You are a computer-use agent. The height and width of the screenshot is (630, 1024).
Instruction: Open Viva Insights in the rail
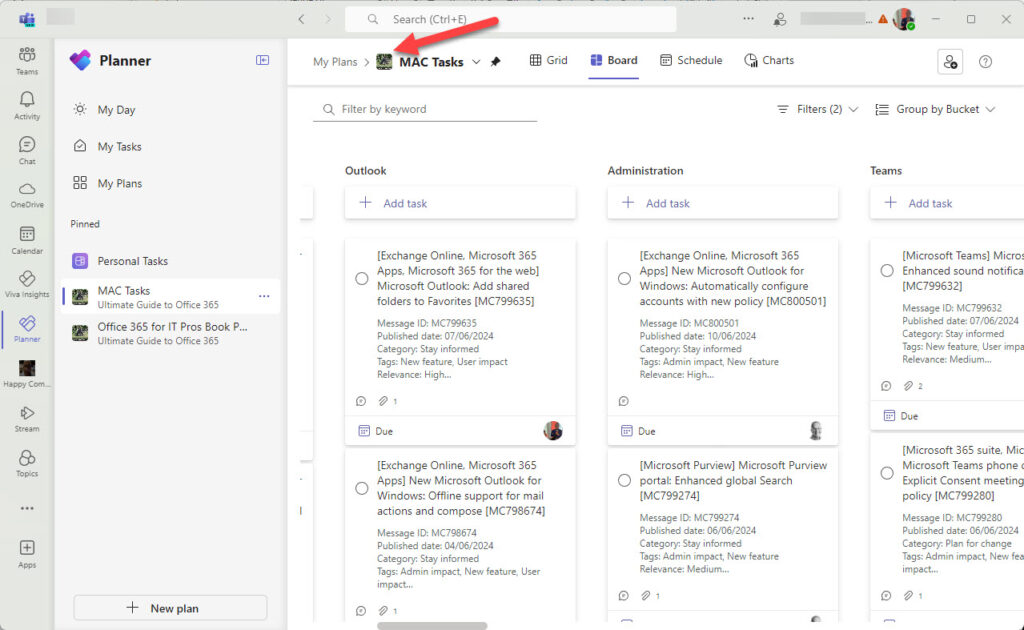pyautogui.click(x=27, y=285)
